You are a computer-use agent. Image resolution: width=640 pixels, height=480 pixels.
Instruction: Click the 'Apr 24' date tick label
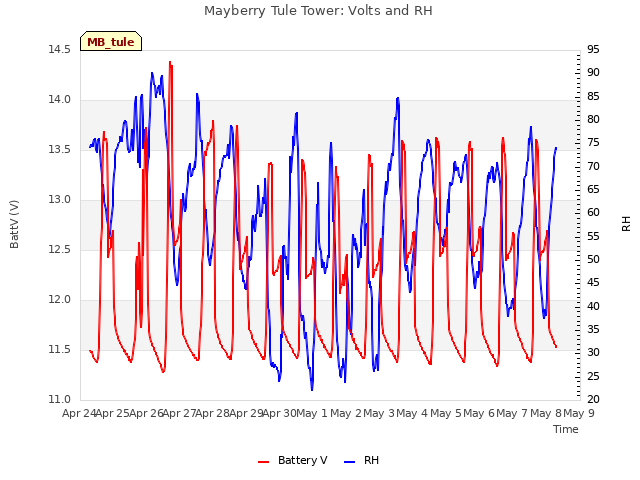(x=79, y=414)
